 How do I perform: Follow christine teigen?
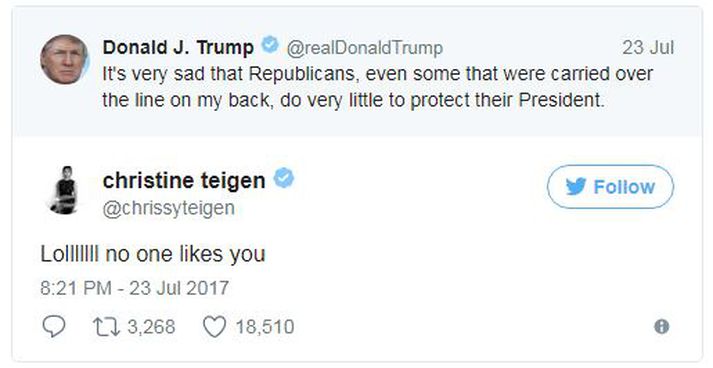(610, 187)
